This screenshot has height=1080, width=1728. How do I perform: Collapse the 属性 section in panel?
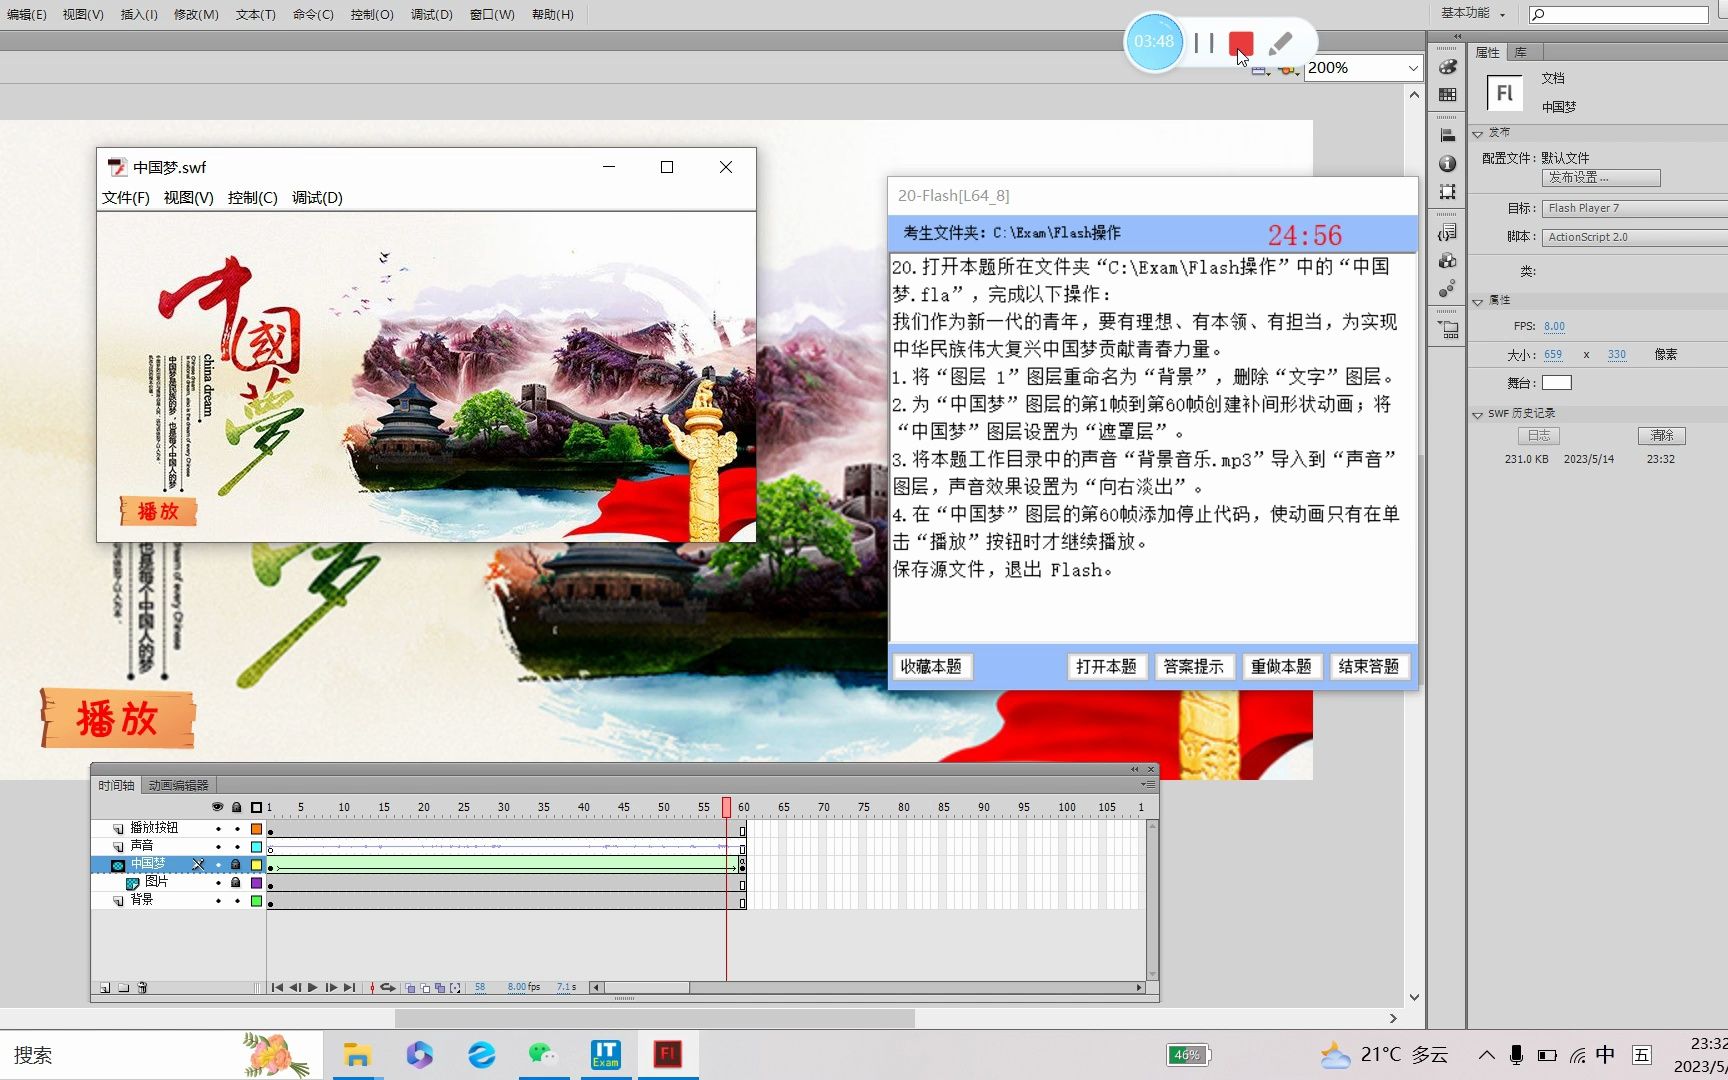[x=1478, y=301]
